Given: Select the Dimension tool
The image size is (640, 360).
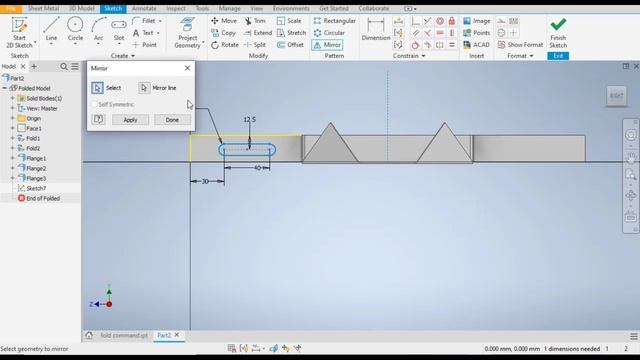Looking at the screenshot, I should pyautogui.click(x=376, y=29).
